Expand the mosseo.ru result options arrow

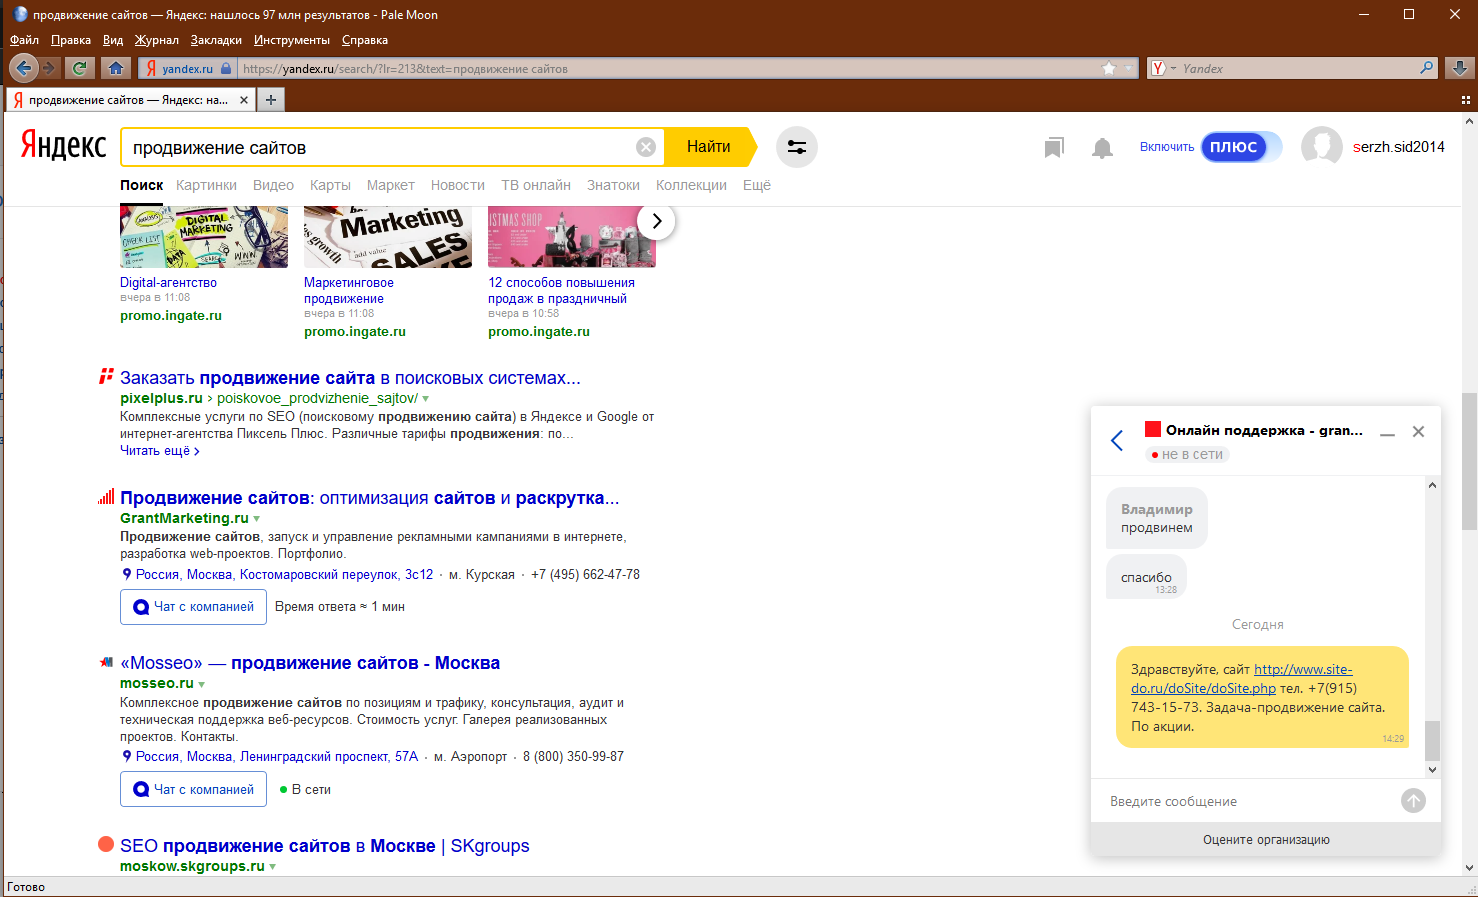pyautogui.click(x=201, y=684)
